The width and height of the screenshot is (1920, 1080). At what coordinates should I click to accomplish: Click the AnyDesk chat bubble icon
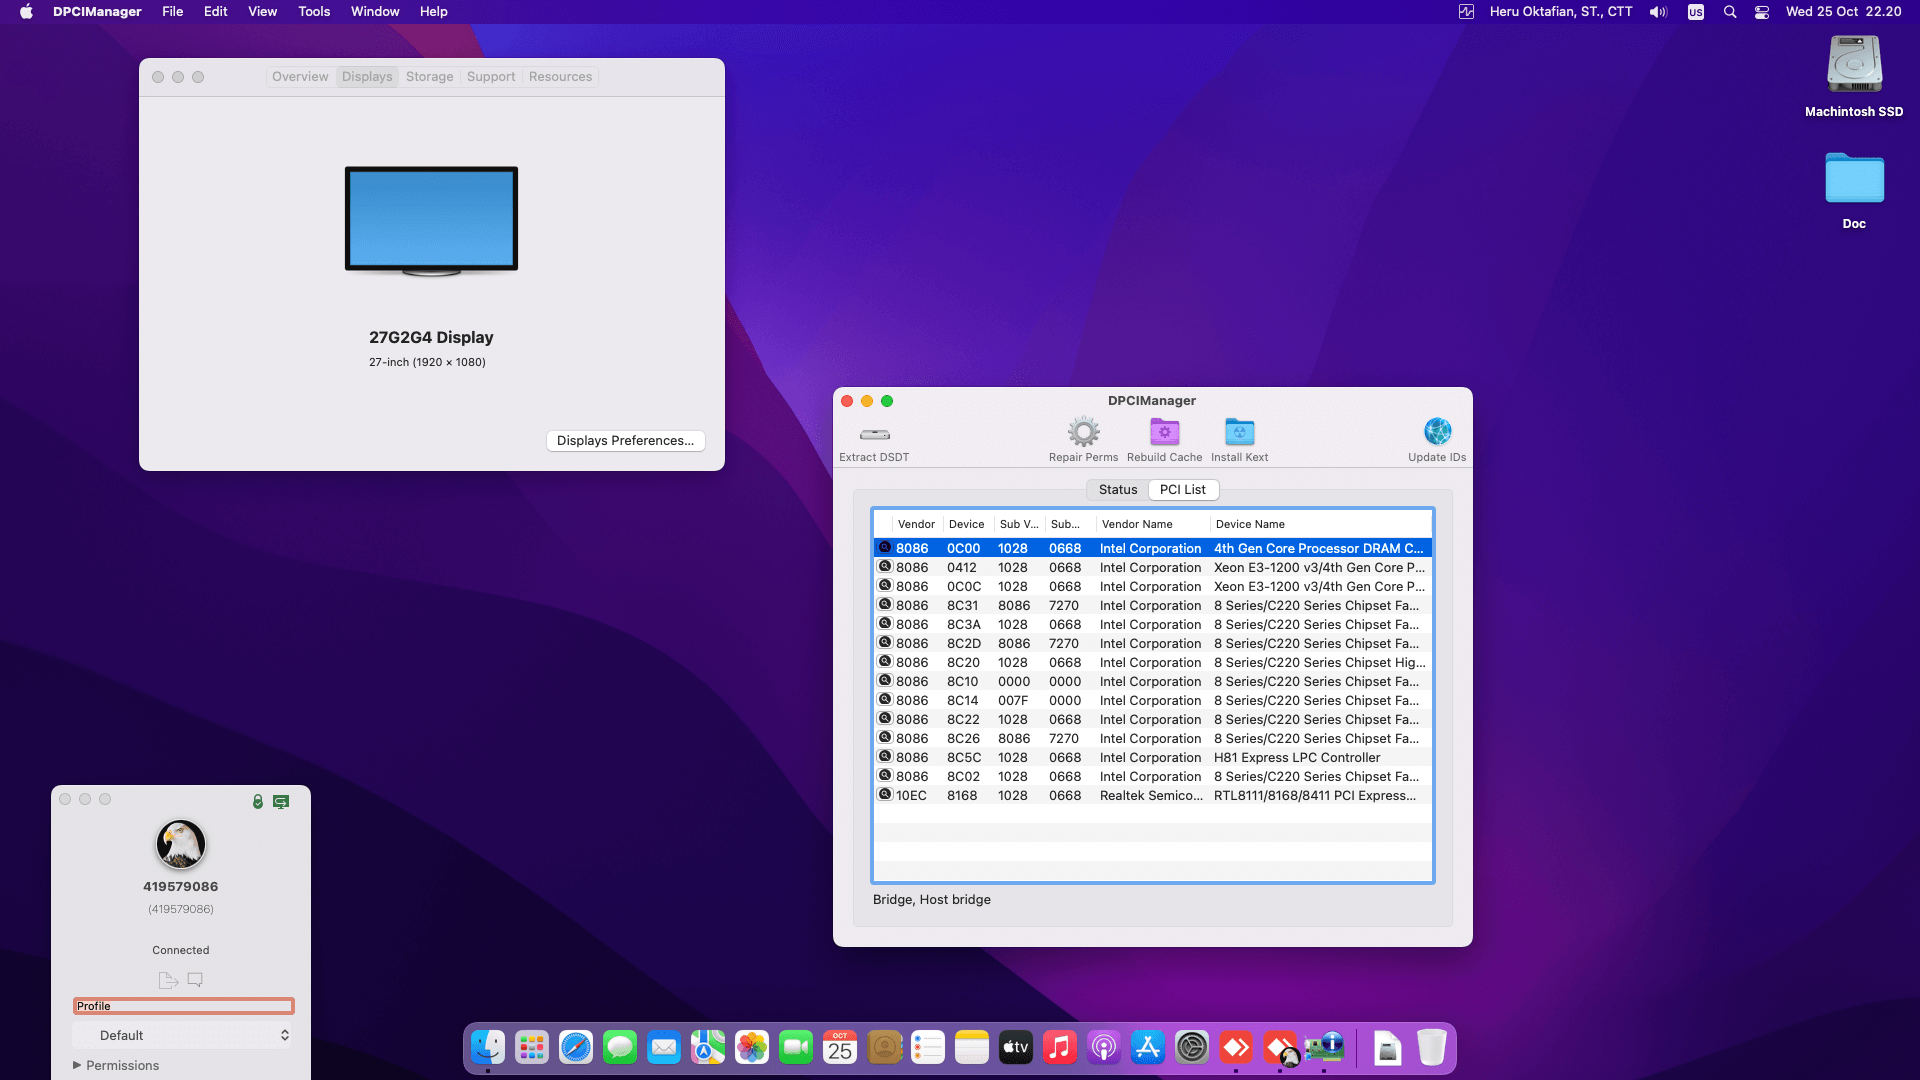tap(195, 980)
